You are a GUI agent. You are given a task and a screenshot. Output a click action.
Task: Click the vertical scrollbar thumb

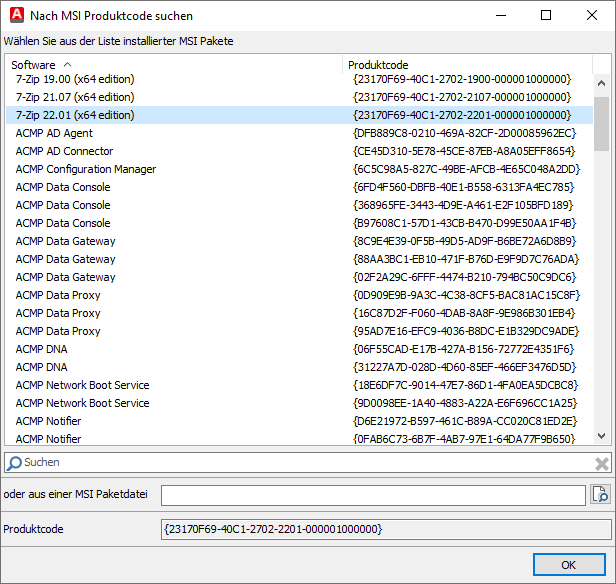(x=602, y=123)
